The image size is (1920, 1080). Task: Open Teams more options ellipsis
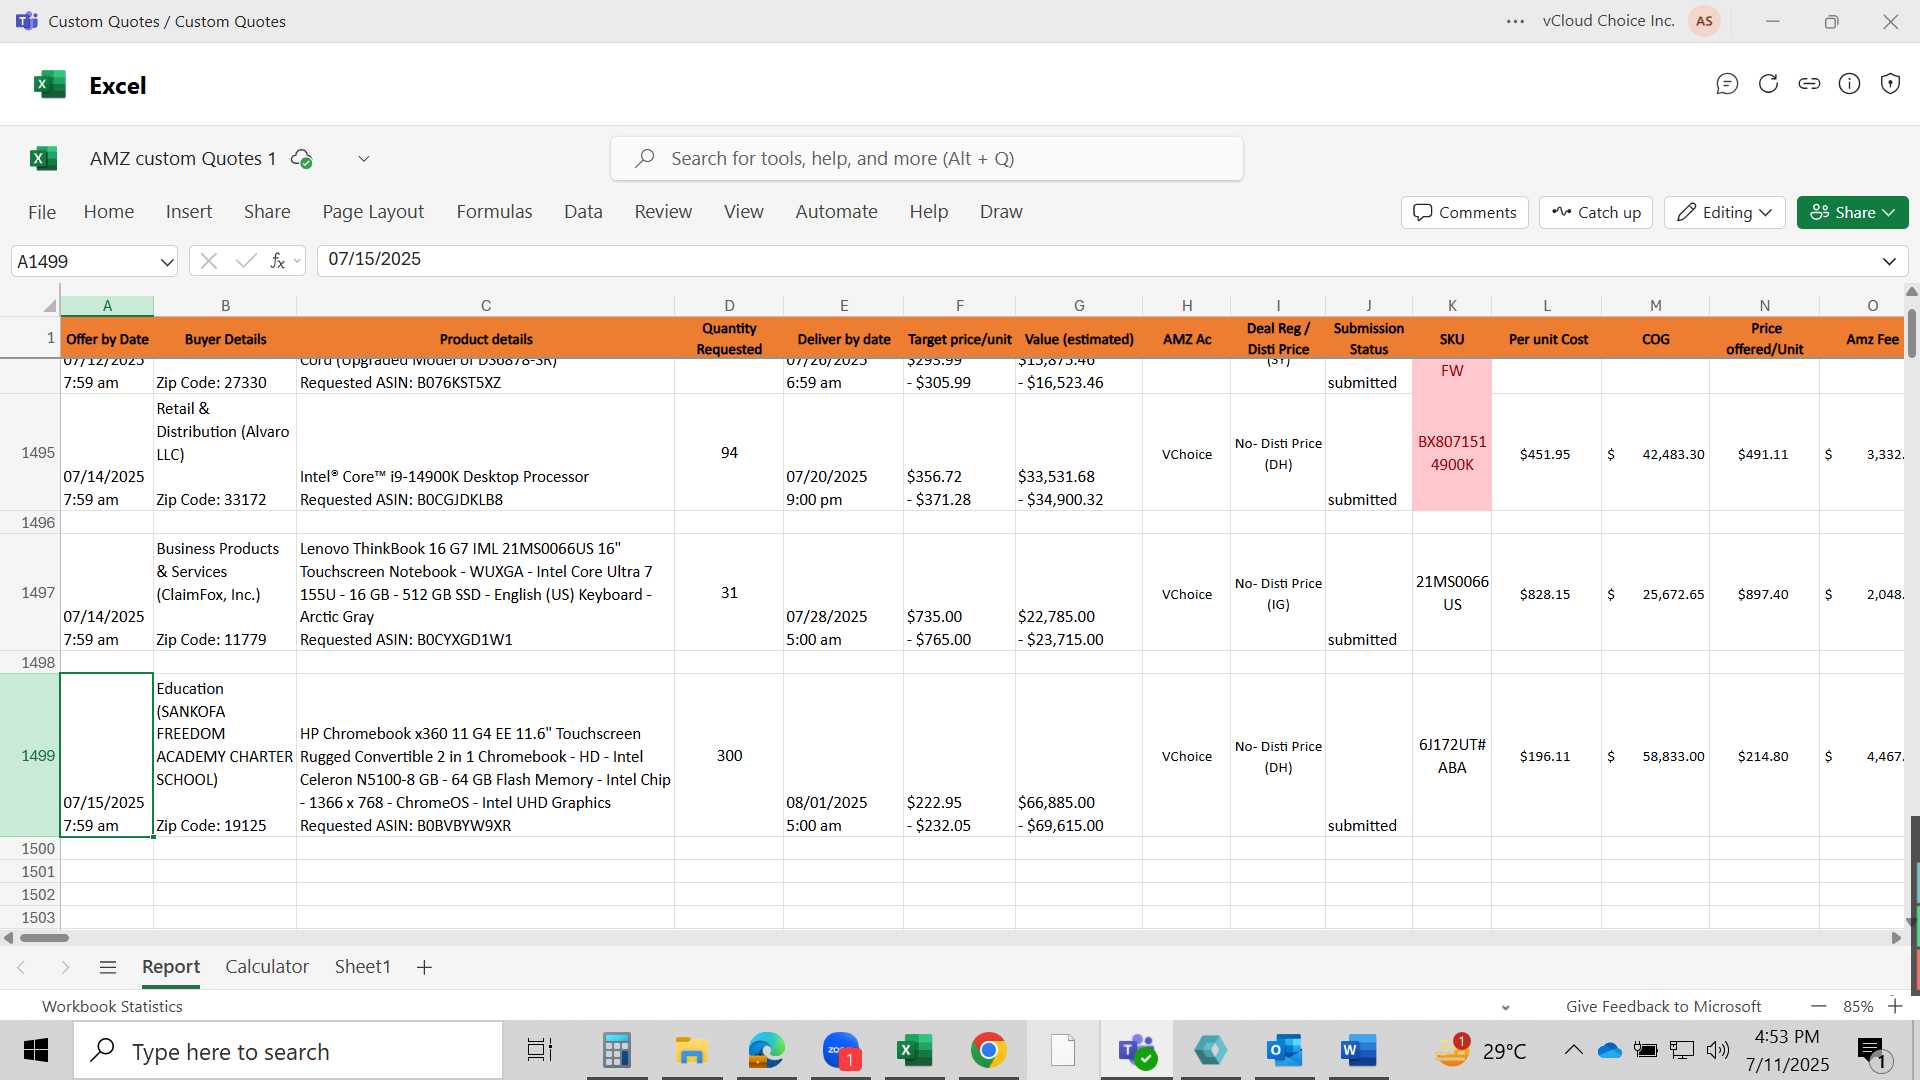click(1515, 21)
